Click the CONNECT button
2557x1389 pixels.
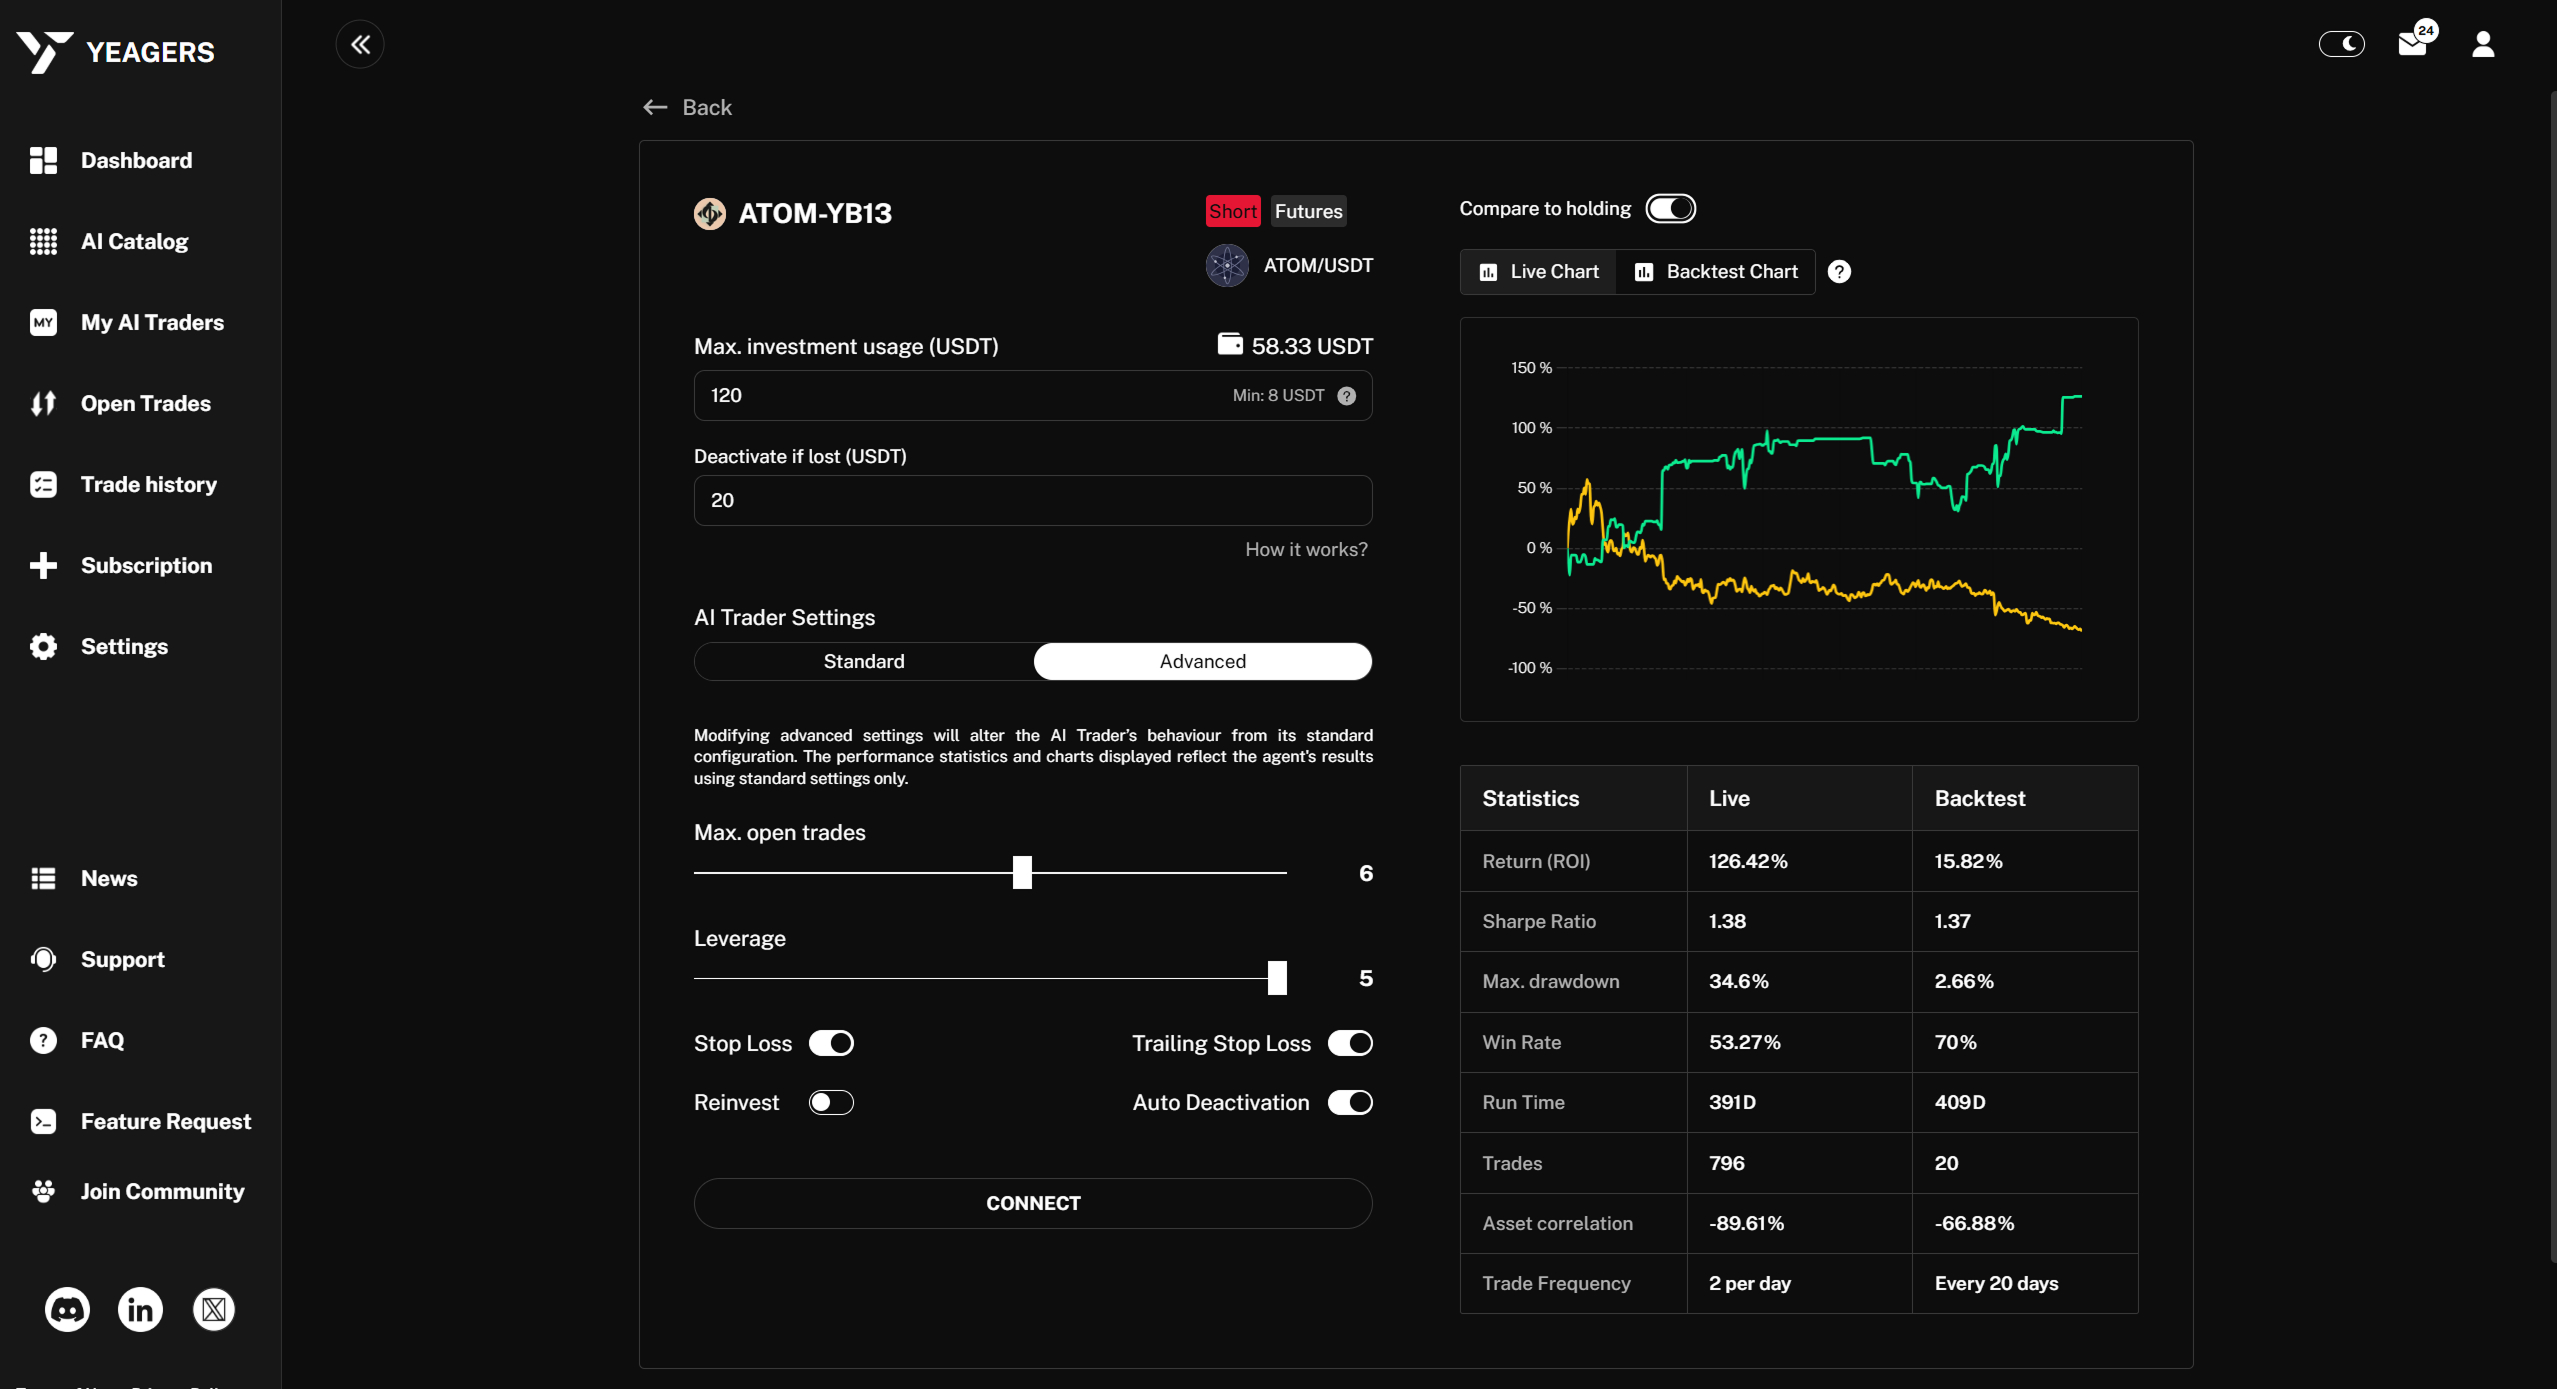1033,1203
